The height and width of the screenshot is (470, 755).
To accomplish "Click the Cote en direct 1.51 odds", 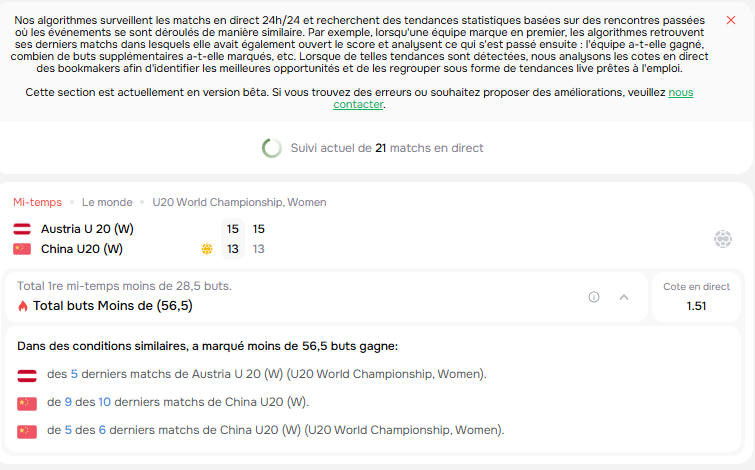I will click(696, 297).
